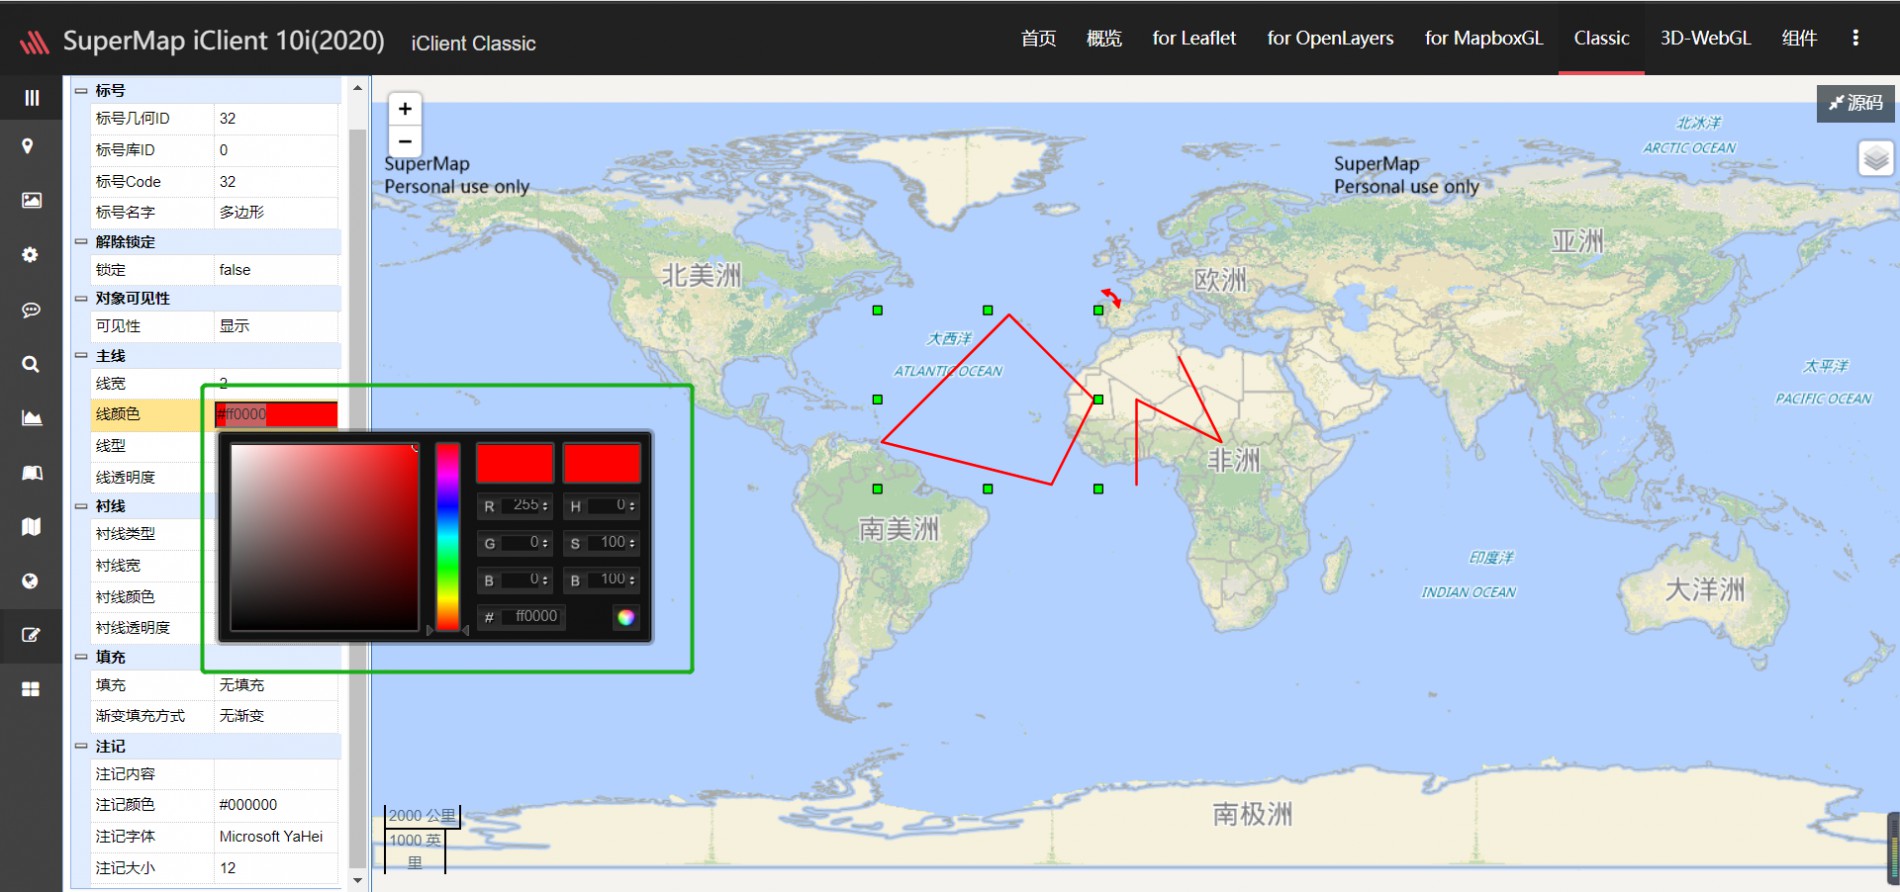The image size is (1900, 892).
Task: Open the 概览 nav item
Action: (1104, 38)
